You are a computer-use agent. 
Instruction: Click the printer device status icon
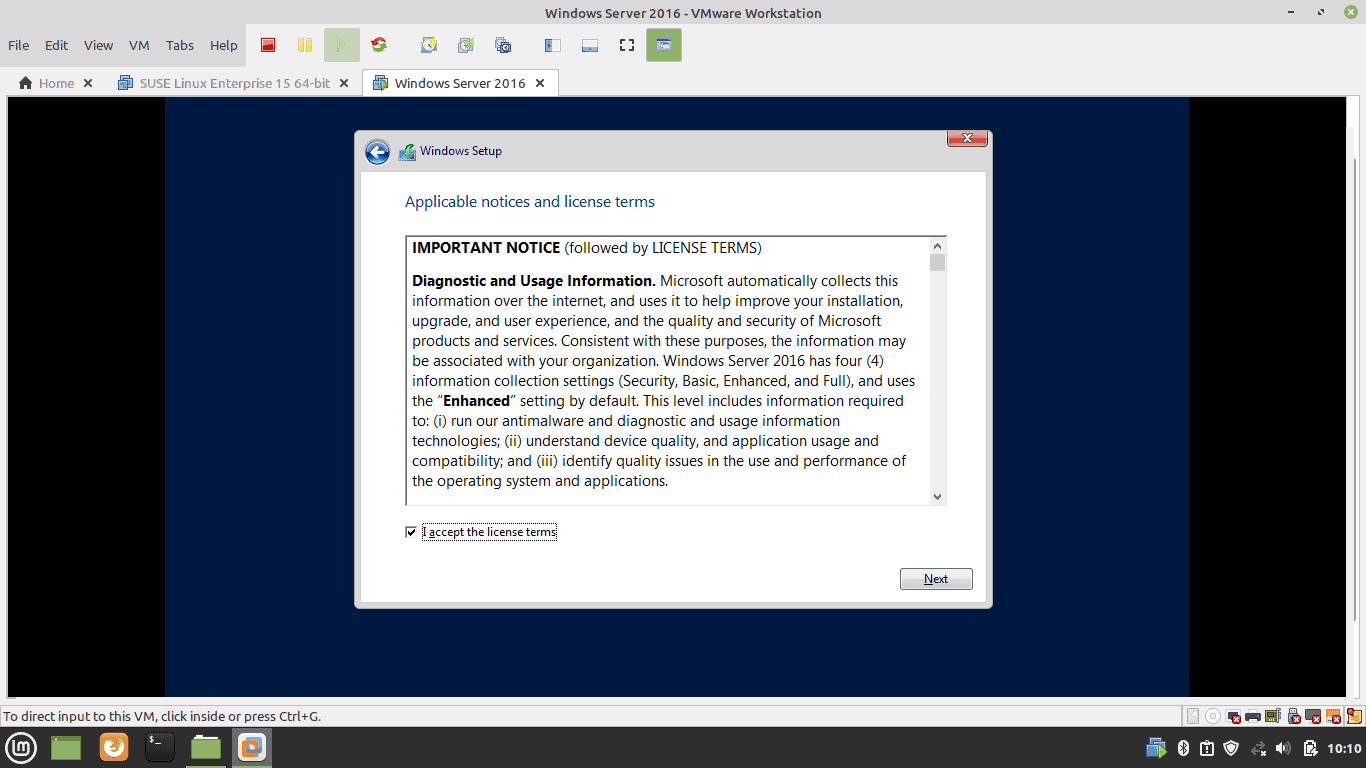point(1253,716)
